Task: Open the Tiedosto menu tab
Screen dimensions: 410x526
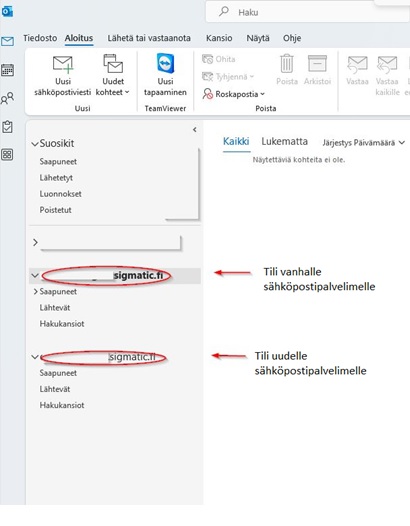Action: (40, 38)
